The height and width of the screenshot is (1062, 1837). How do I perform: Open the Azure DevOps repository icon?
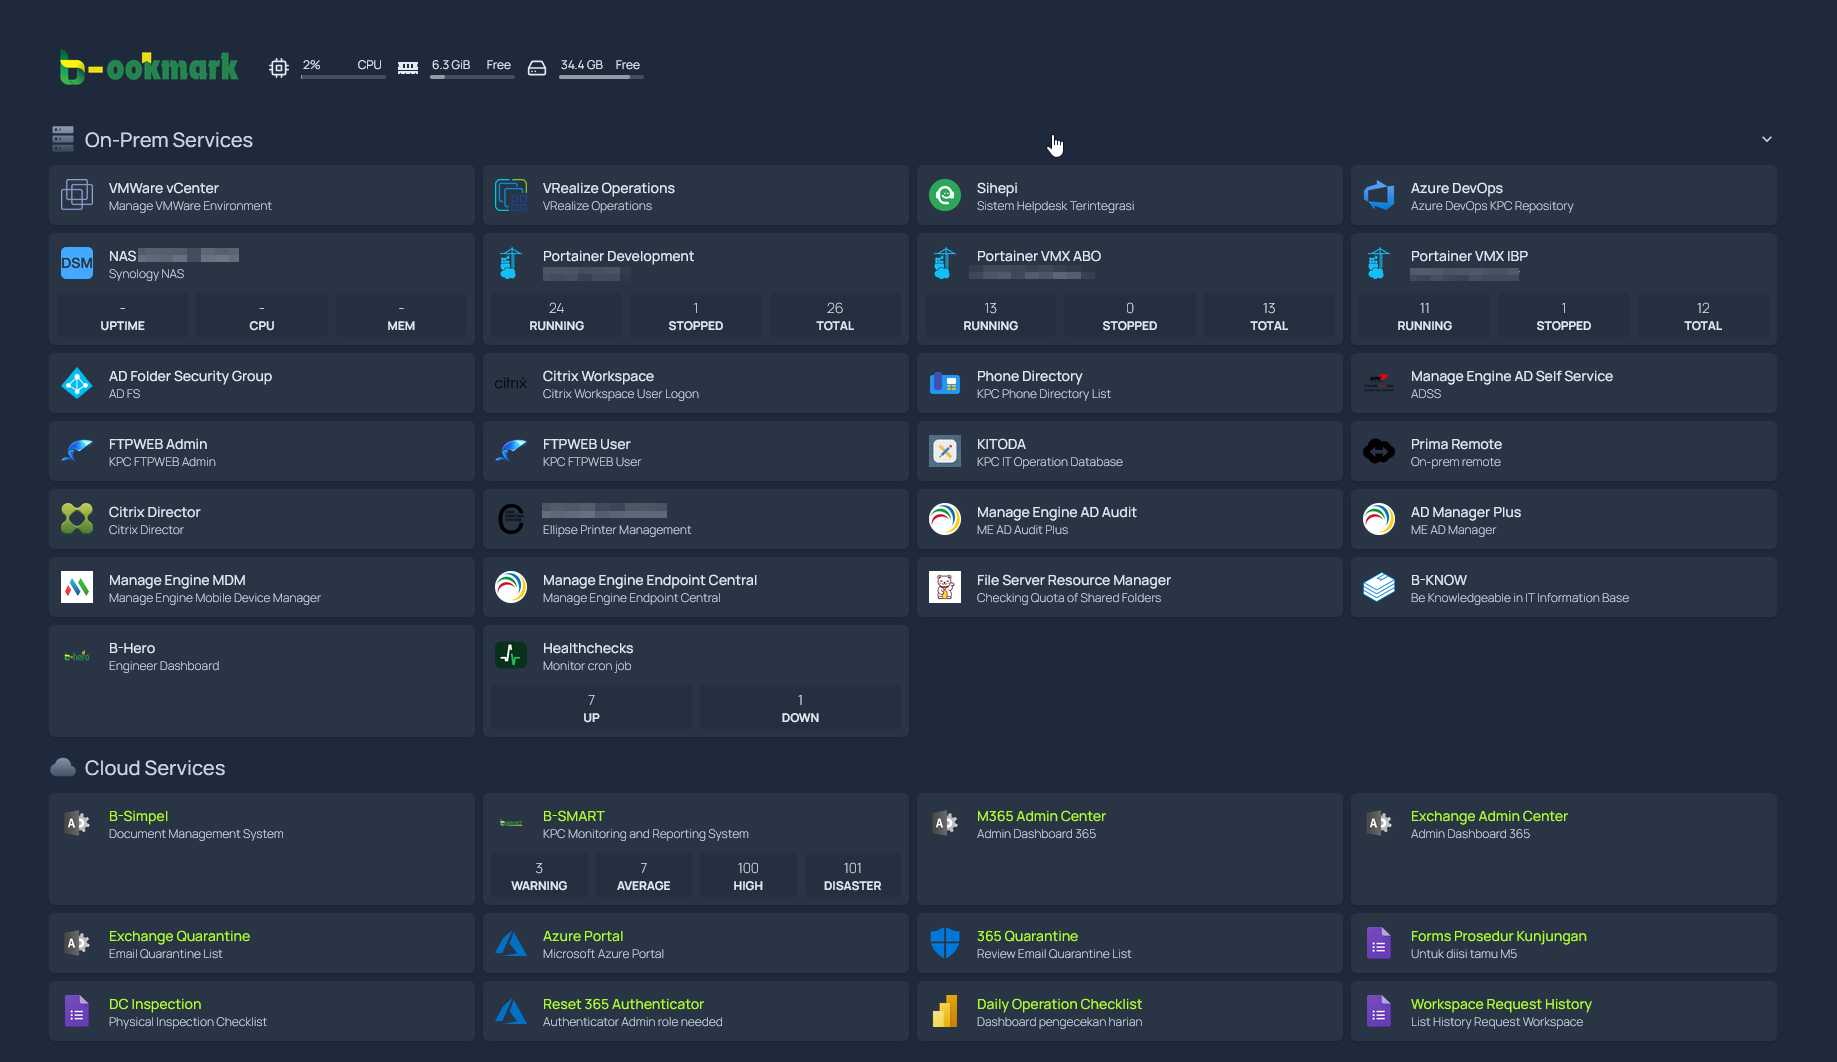click(x=1379, y=195)
